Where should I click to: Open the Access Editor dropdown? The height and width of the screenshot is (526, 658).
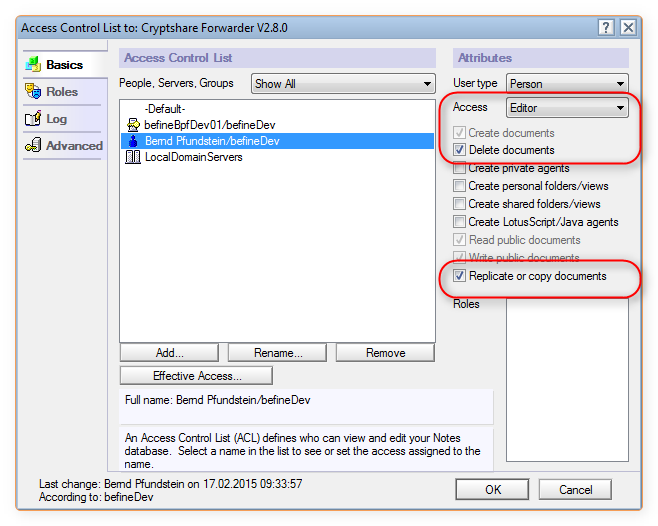pyautogui.click(x=567, y=108)
